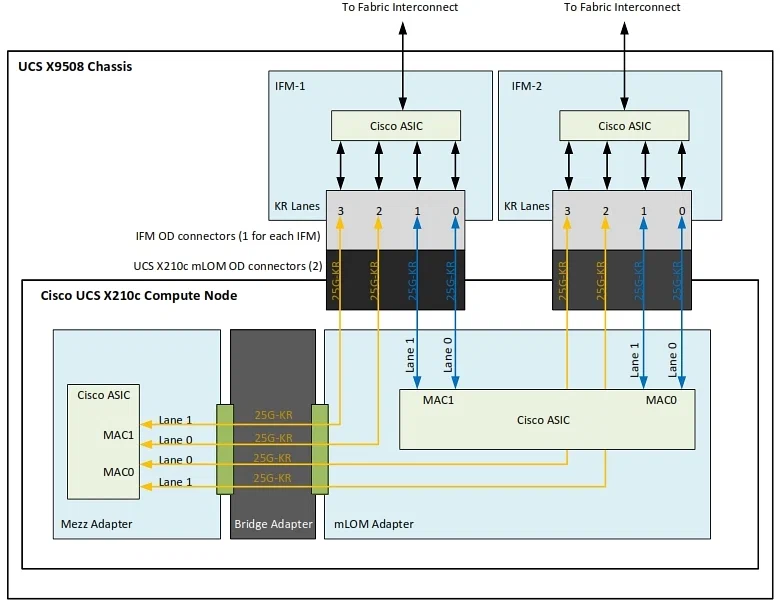Screen dimensions: 781x605
Task: Click topmost "Lane 1" label beside Mezz ASIC
Action: pos(175,420)
